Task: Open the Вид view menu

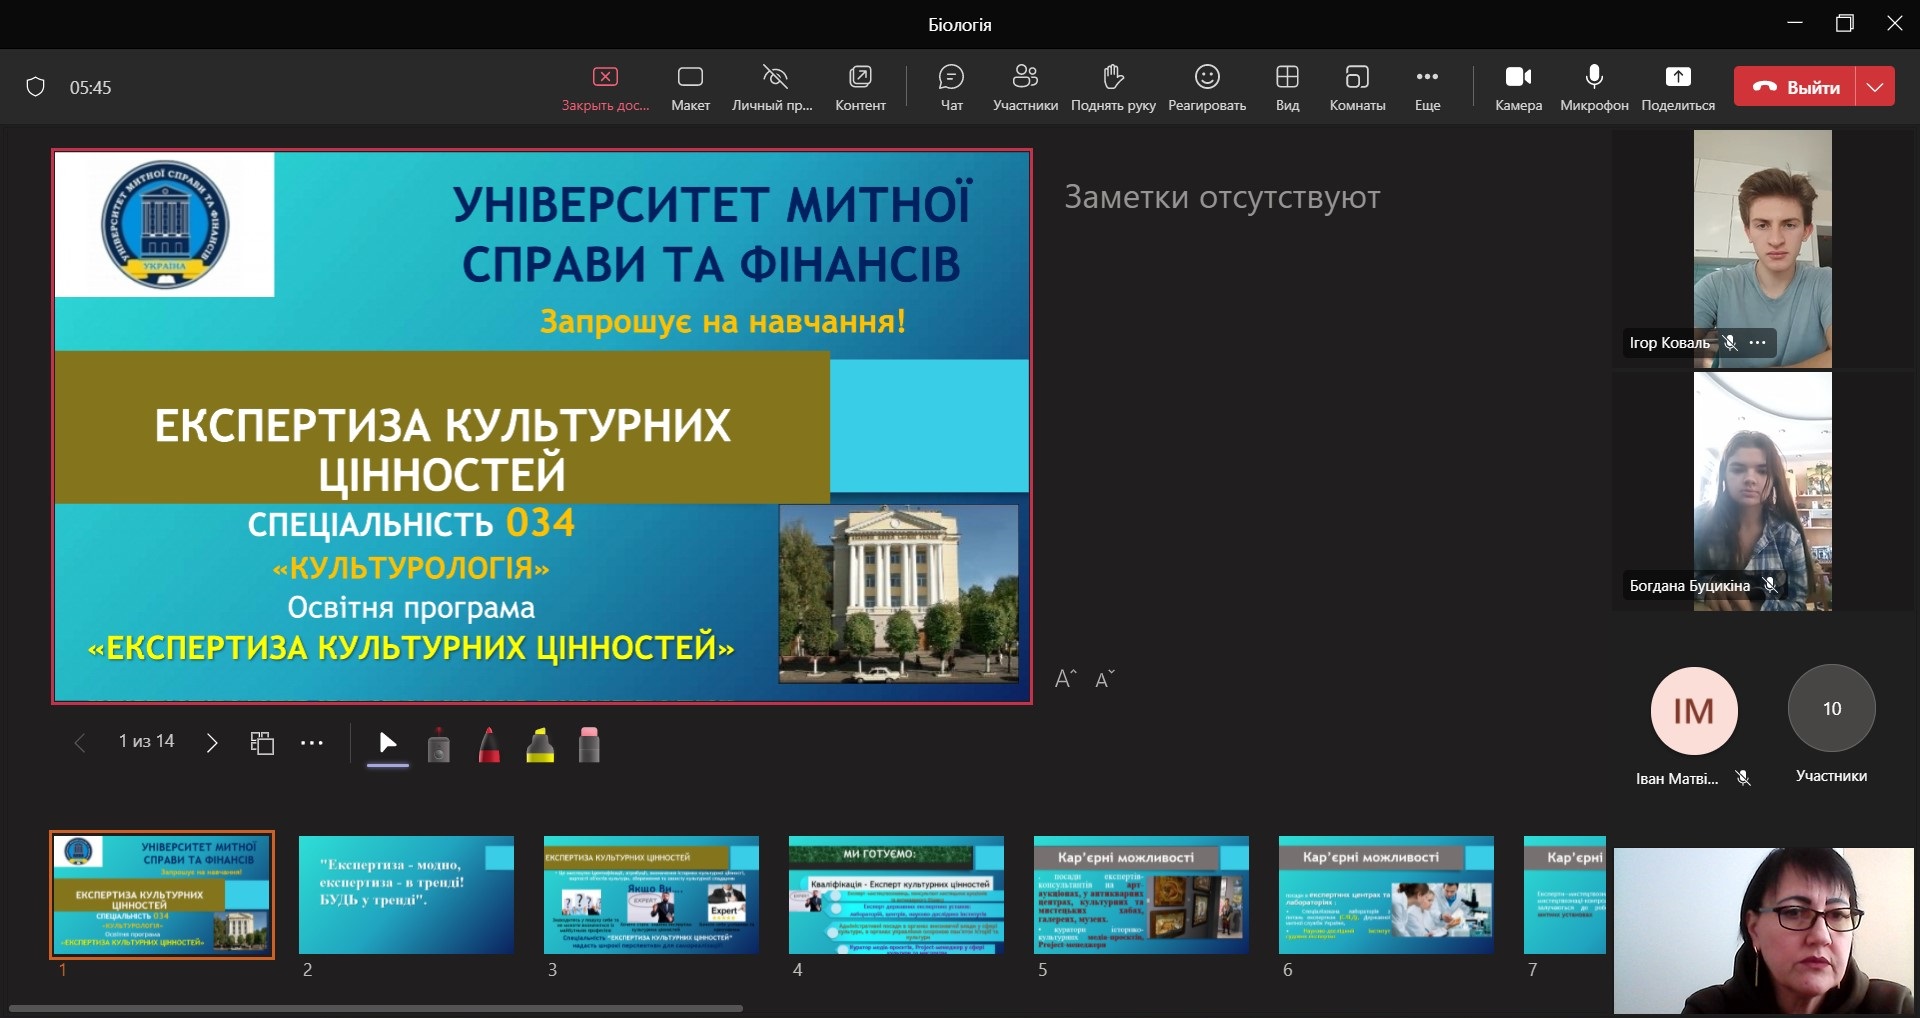Action: (1287, 88)
